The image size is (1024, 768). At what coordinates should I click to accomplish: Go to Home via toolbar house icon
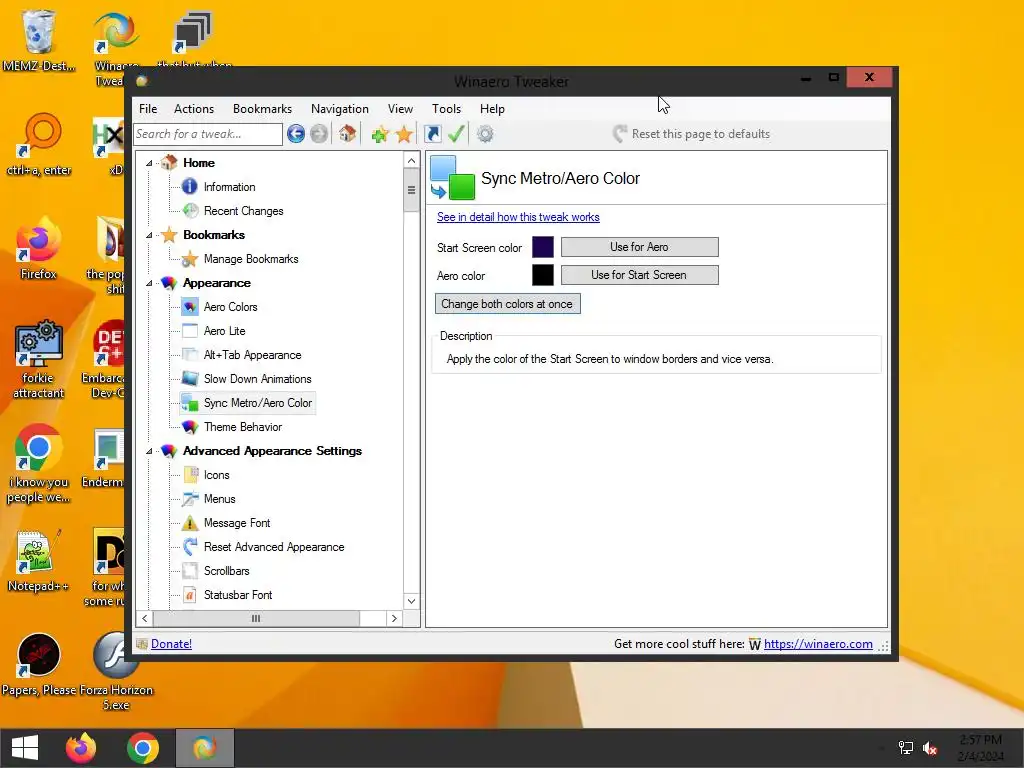pyautogui.click(x=347, y=134)
